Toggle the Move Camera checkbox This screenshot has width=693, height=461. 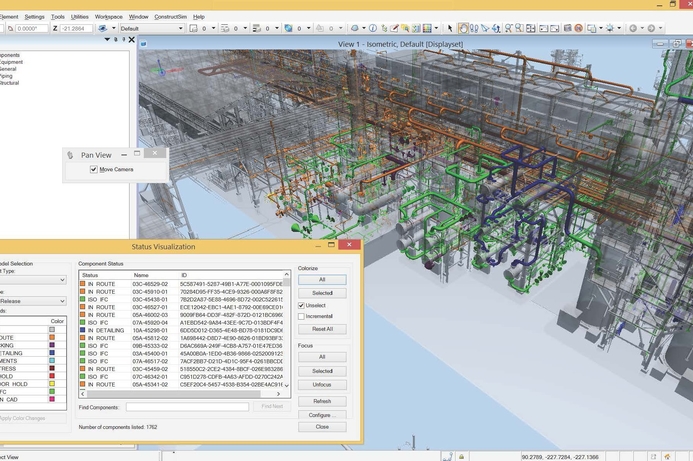[94, 169]
